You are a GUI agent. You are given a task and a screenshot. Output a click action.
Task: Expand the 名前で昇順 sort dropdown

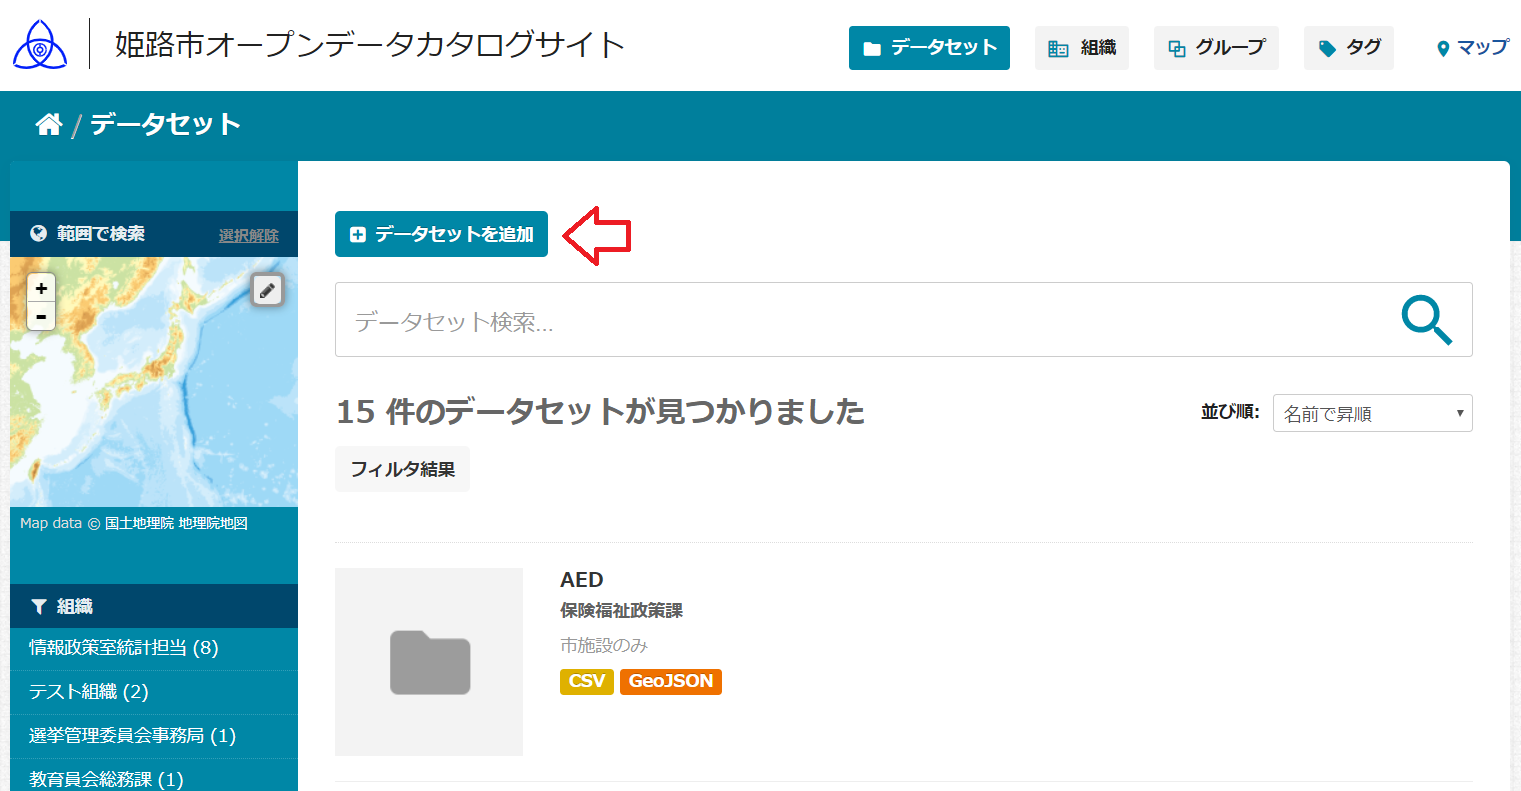coord(1372,413)
